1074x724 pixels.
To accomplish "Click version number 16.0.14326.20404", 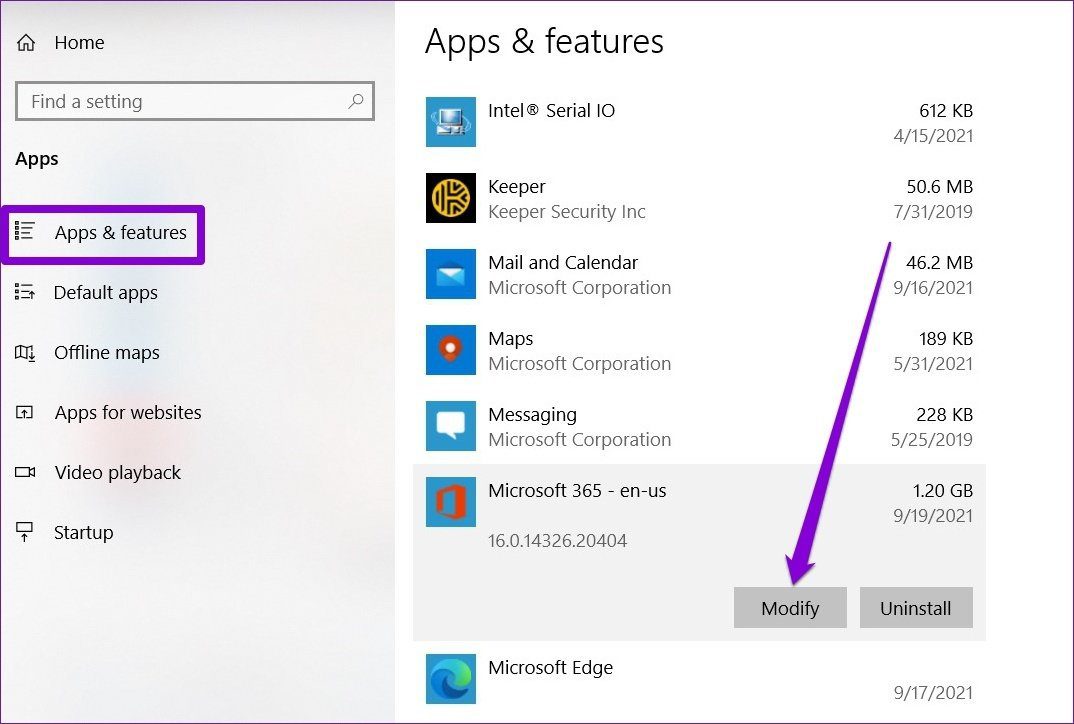I will (558, 541).
